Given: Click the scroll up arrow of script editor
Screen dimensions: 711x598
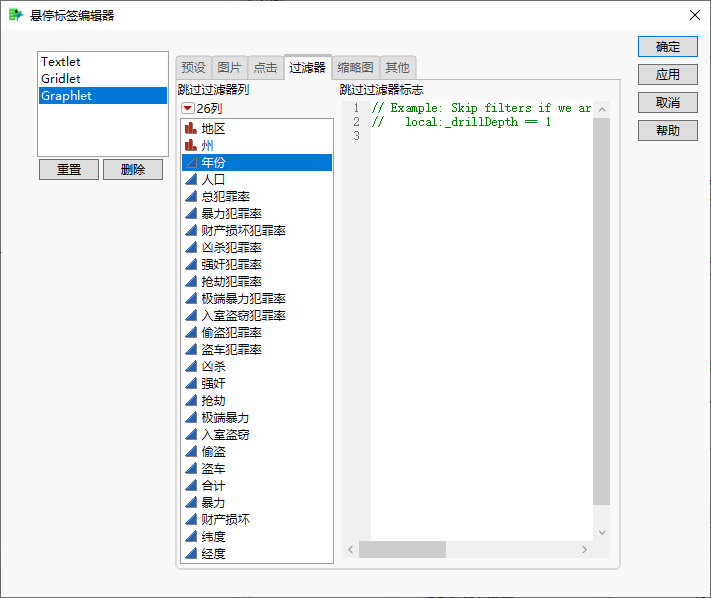Looking at the screenshot, I should pos(602,109).
